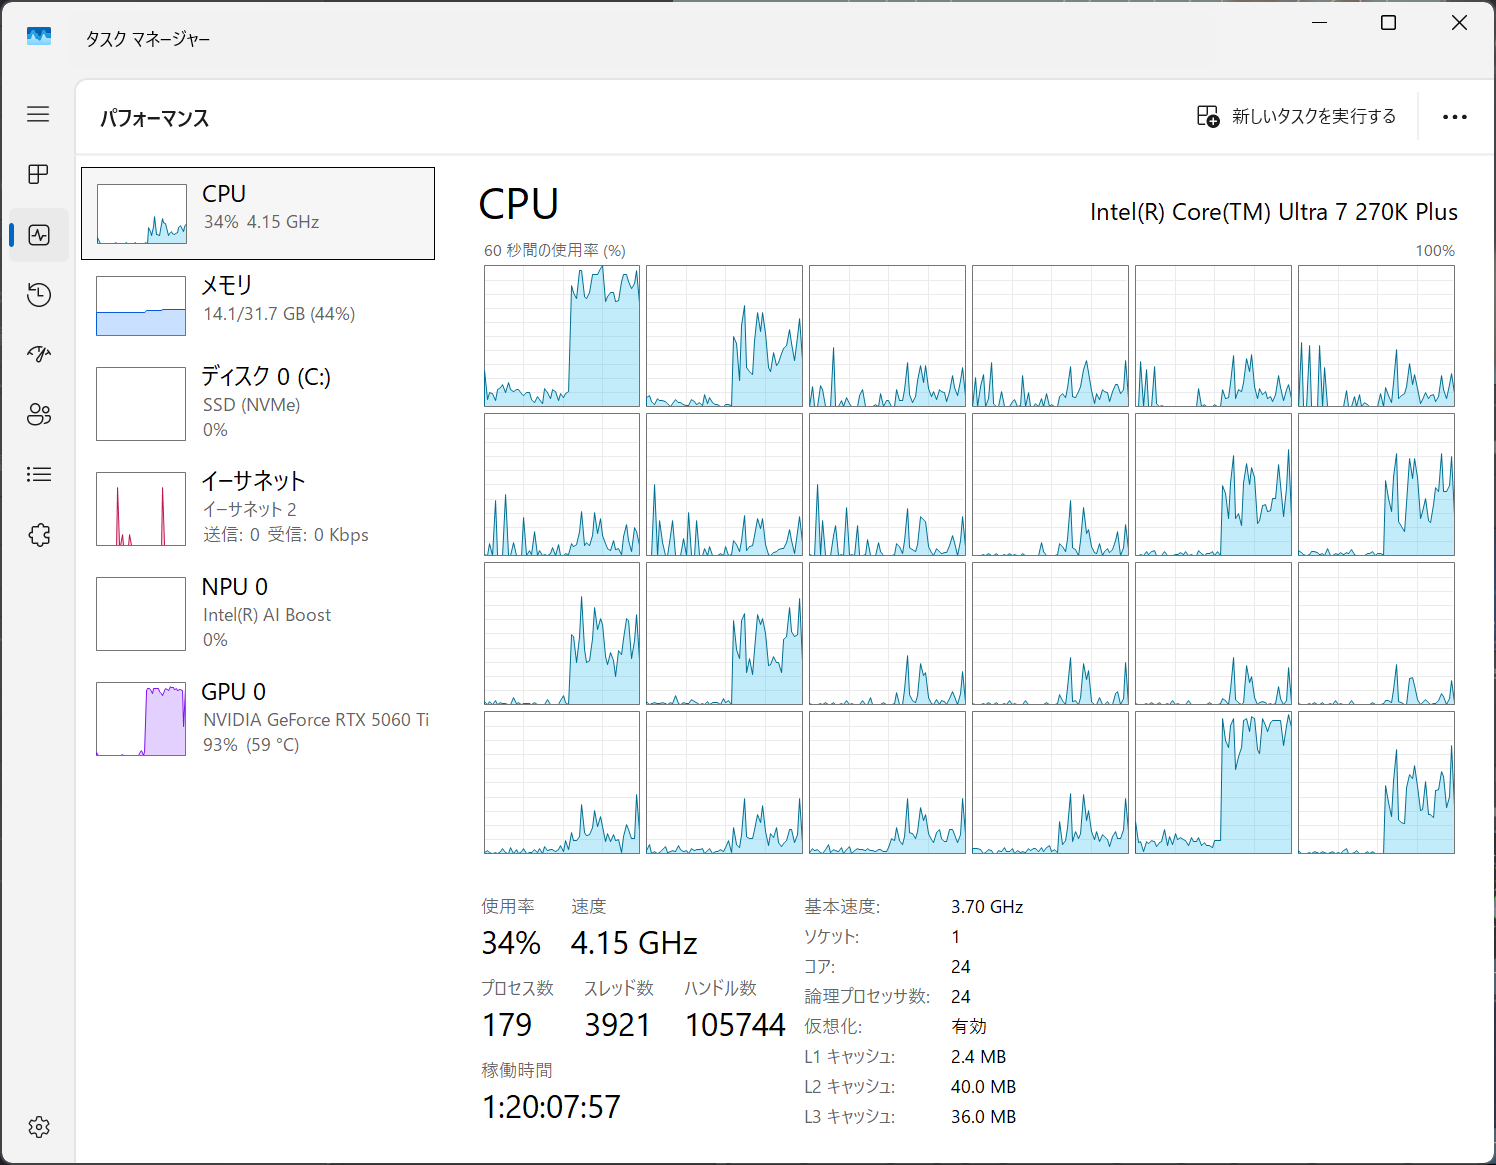Click the three-dots more options button
Image resolution: width=1496 pixels, height=1165 pixels.
pyautogui.click(x=1454, y=117)
